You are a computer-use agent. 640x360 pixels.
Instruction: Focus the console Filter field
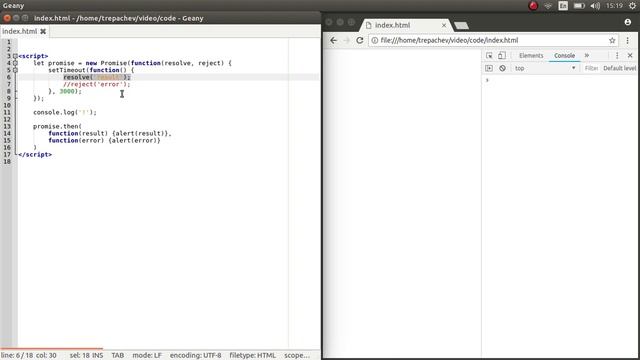591,68
